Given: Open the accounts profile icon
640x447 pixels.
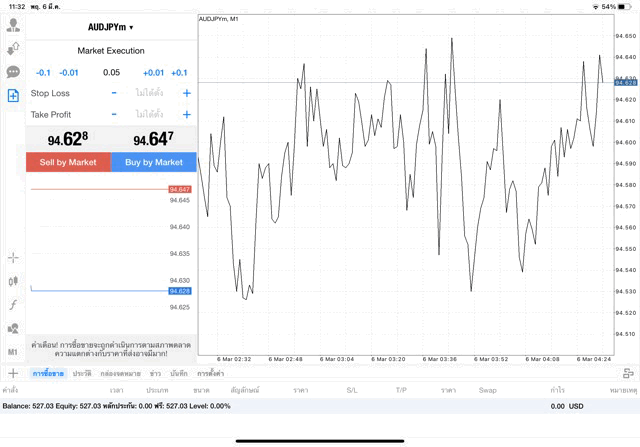Looking at the screenshot, I should click(x=13, y=25).
